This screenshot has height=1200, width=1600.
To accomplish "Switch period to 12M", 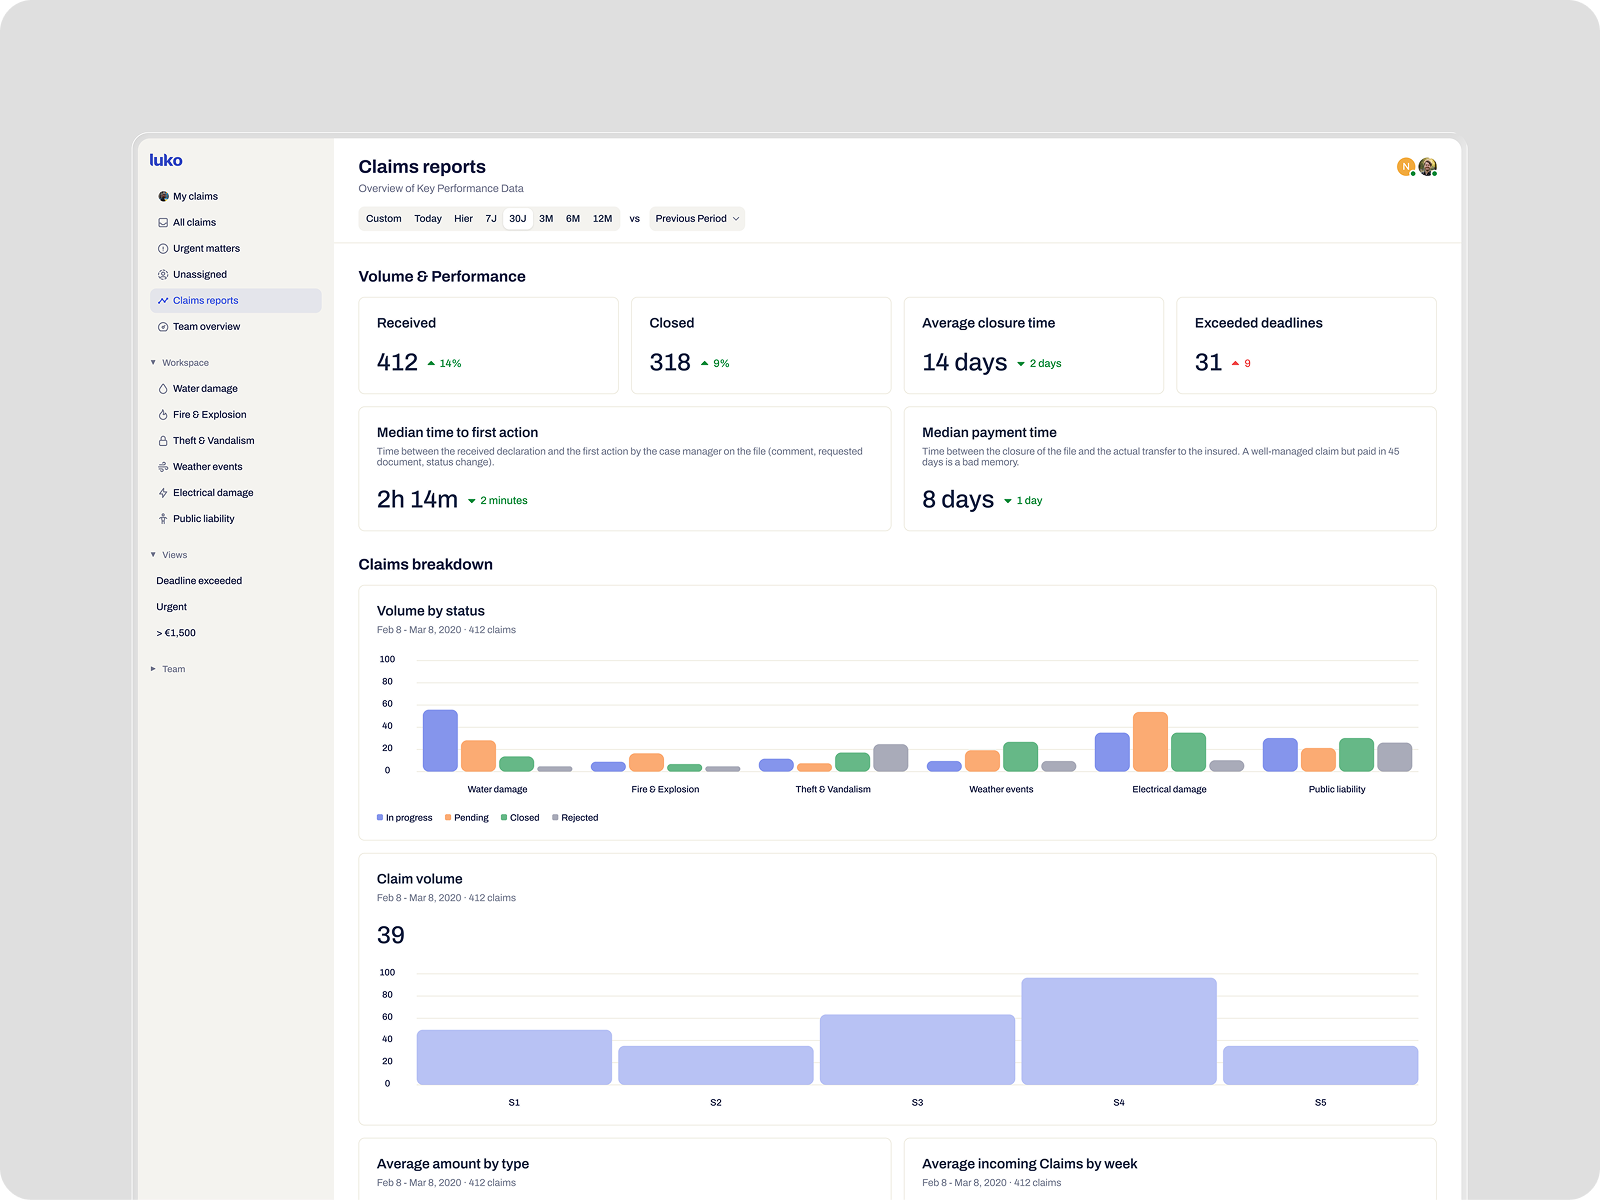I will (602, 219).
